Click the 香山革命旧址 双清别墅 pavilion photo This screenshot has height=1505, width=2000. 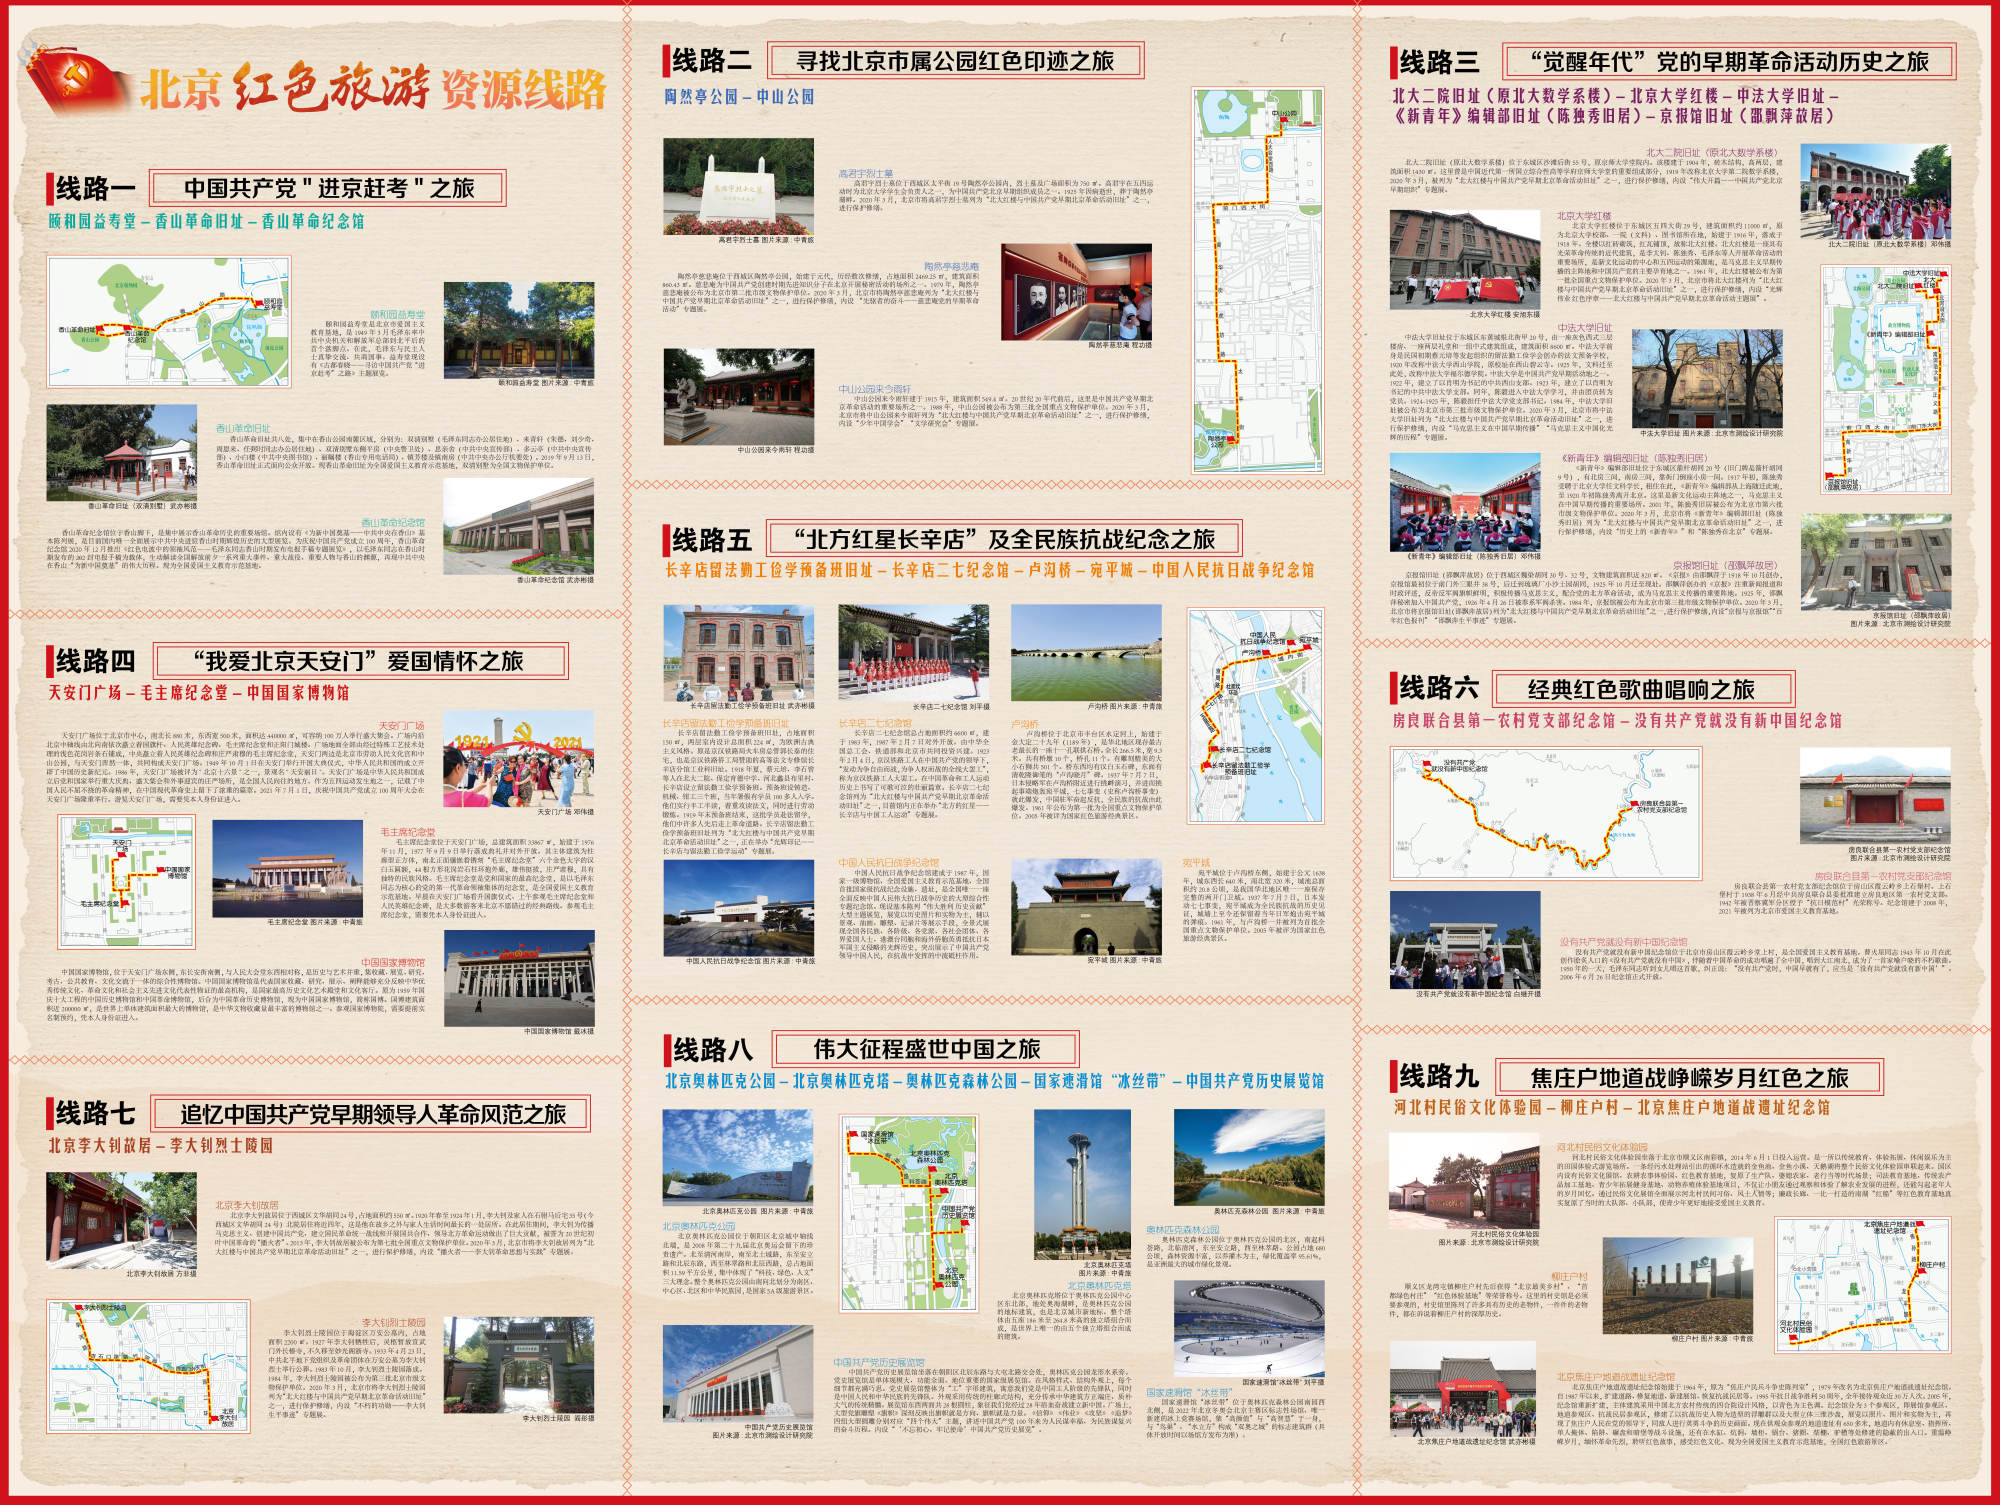pos(121,451)
